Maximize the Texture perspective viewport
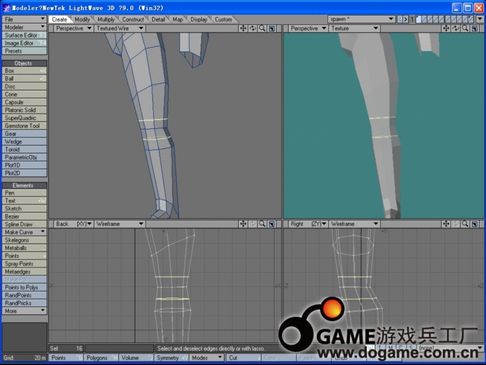 coord(475,28)
